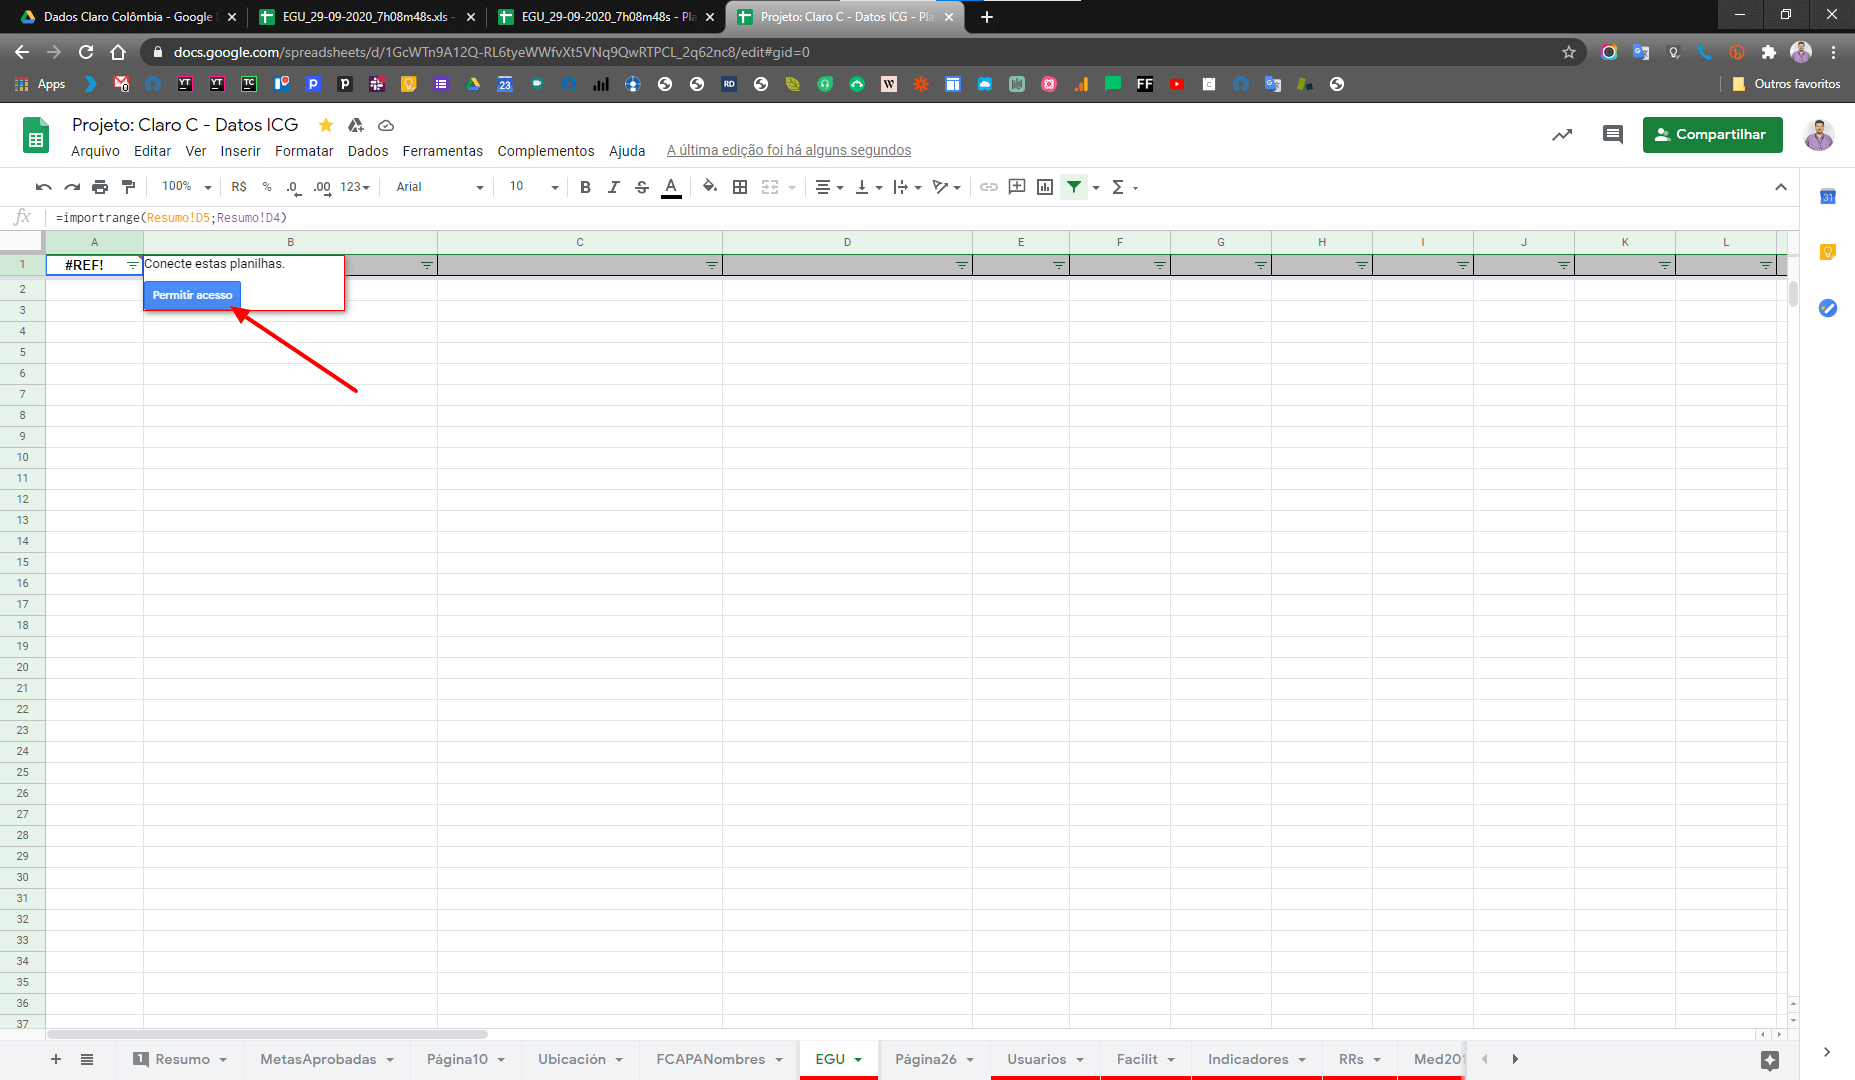This screenshot has width=1855, height=1080.
Task: Format as currency R$
Action: click(x=239, y=187)
